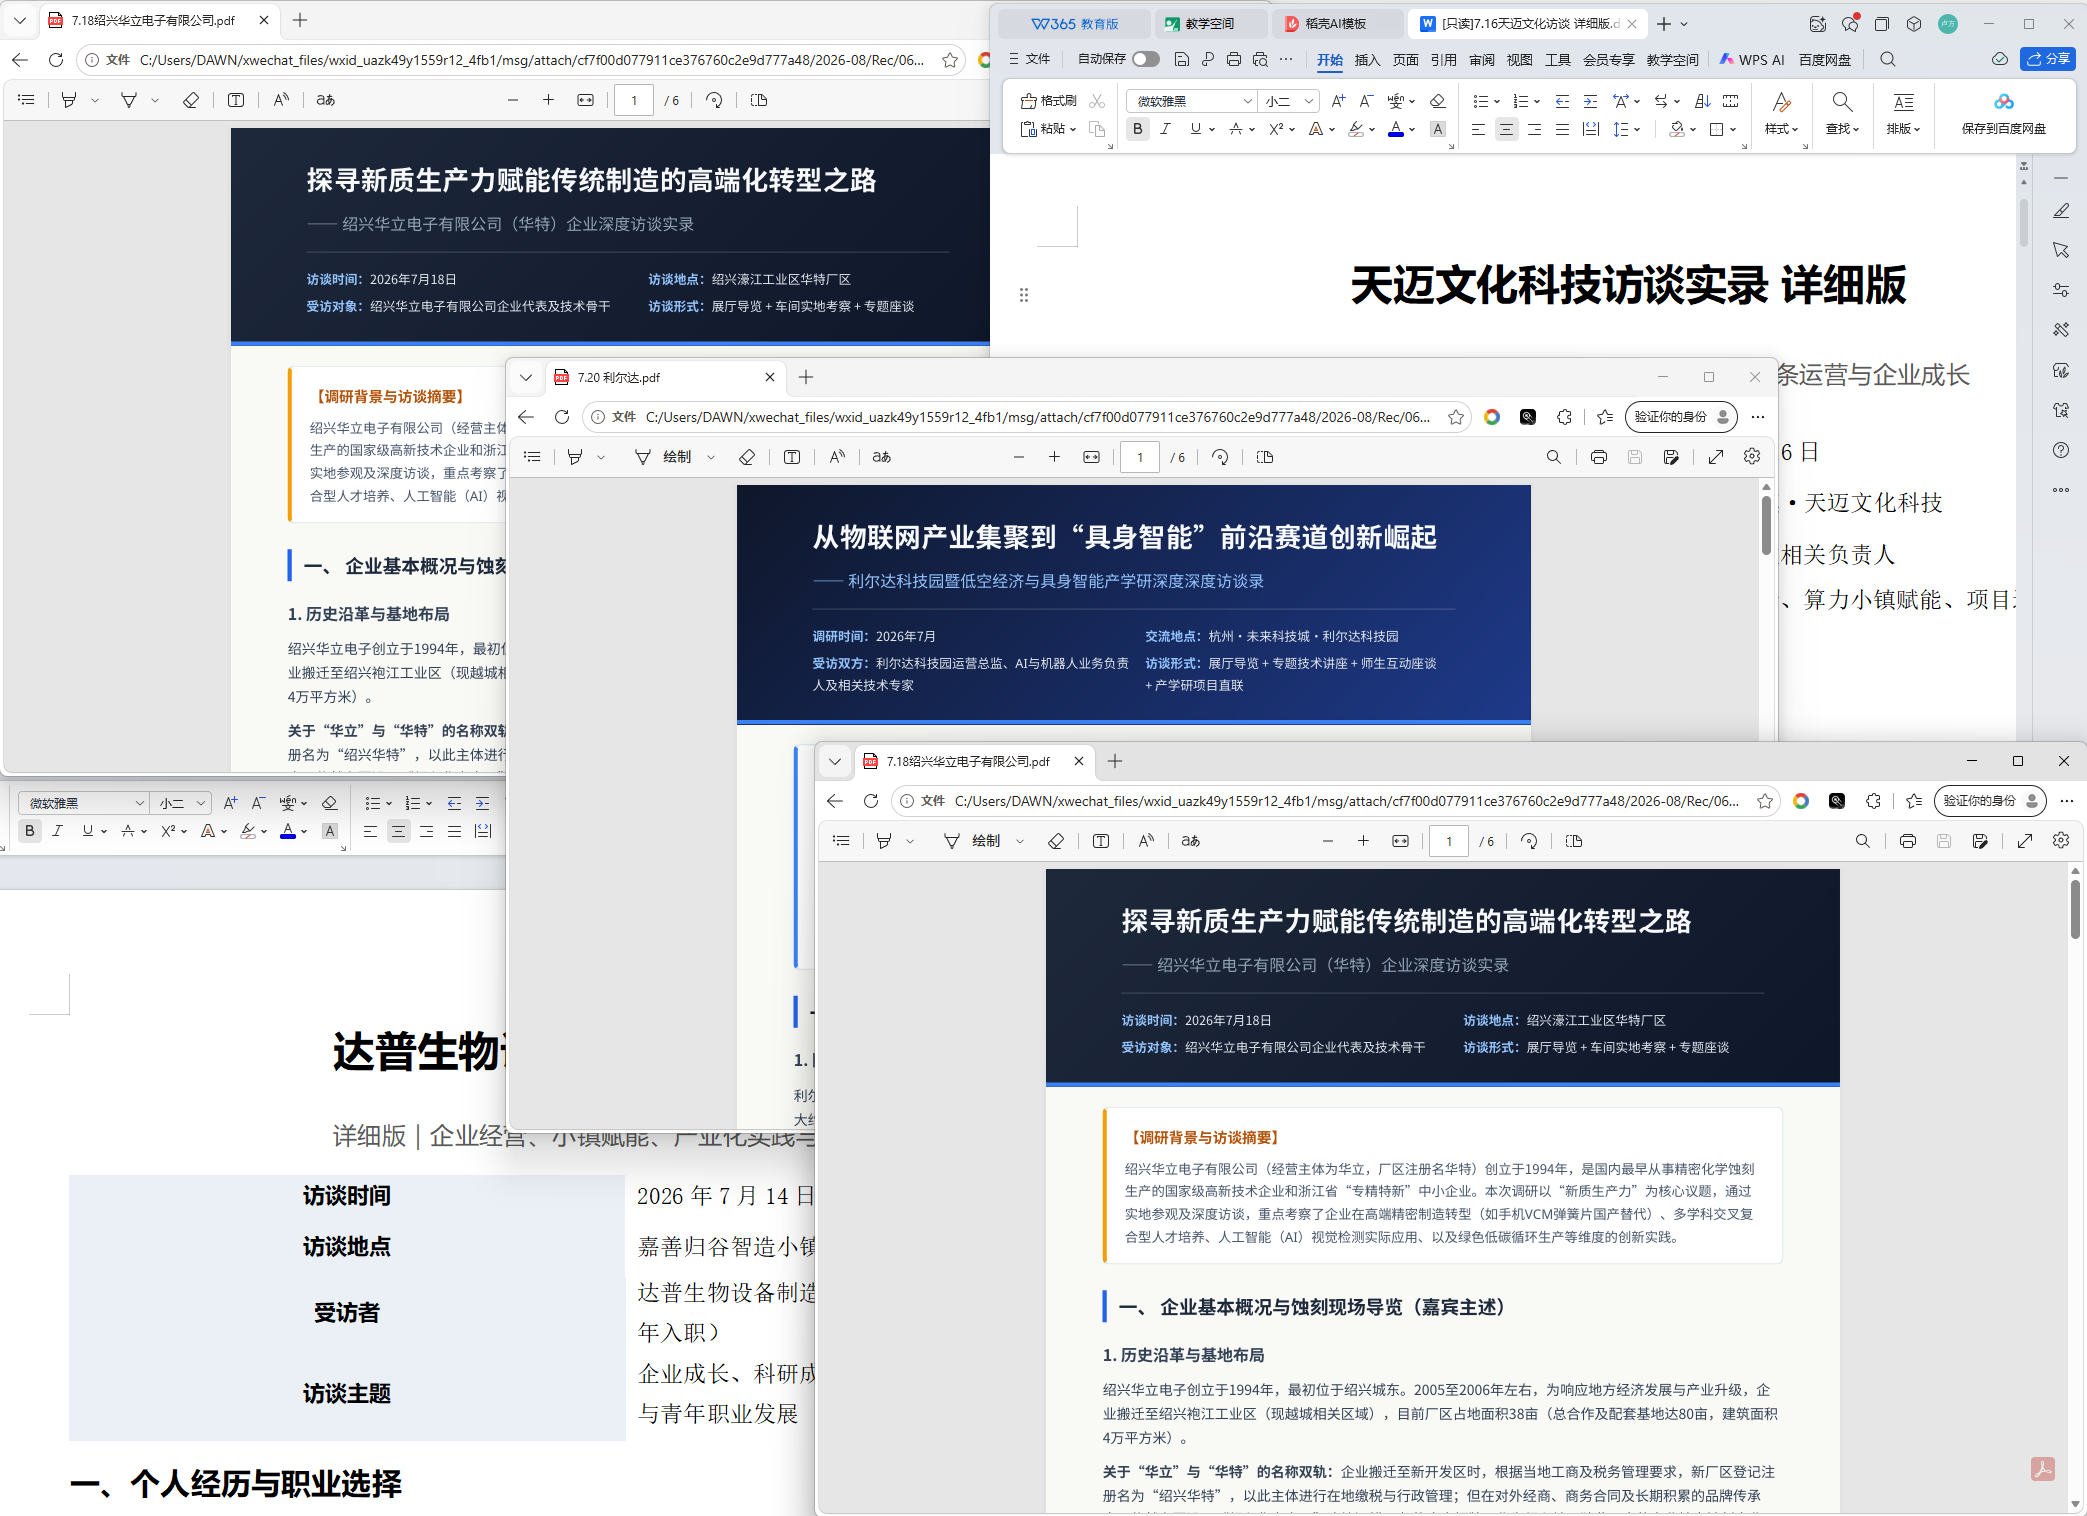Click the numbered list icon in top ribbon
2087x1516 pixels.
pyautogui.click(x=1520, y=101)
